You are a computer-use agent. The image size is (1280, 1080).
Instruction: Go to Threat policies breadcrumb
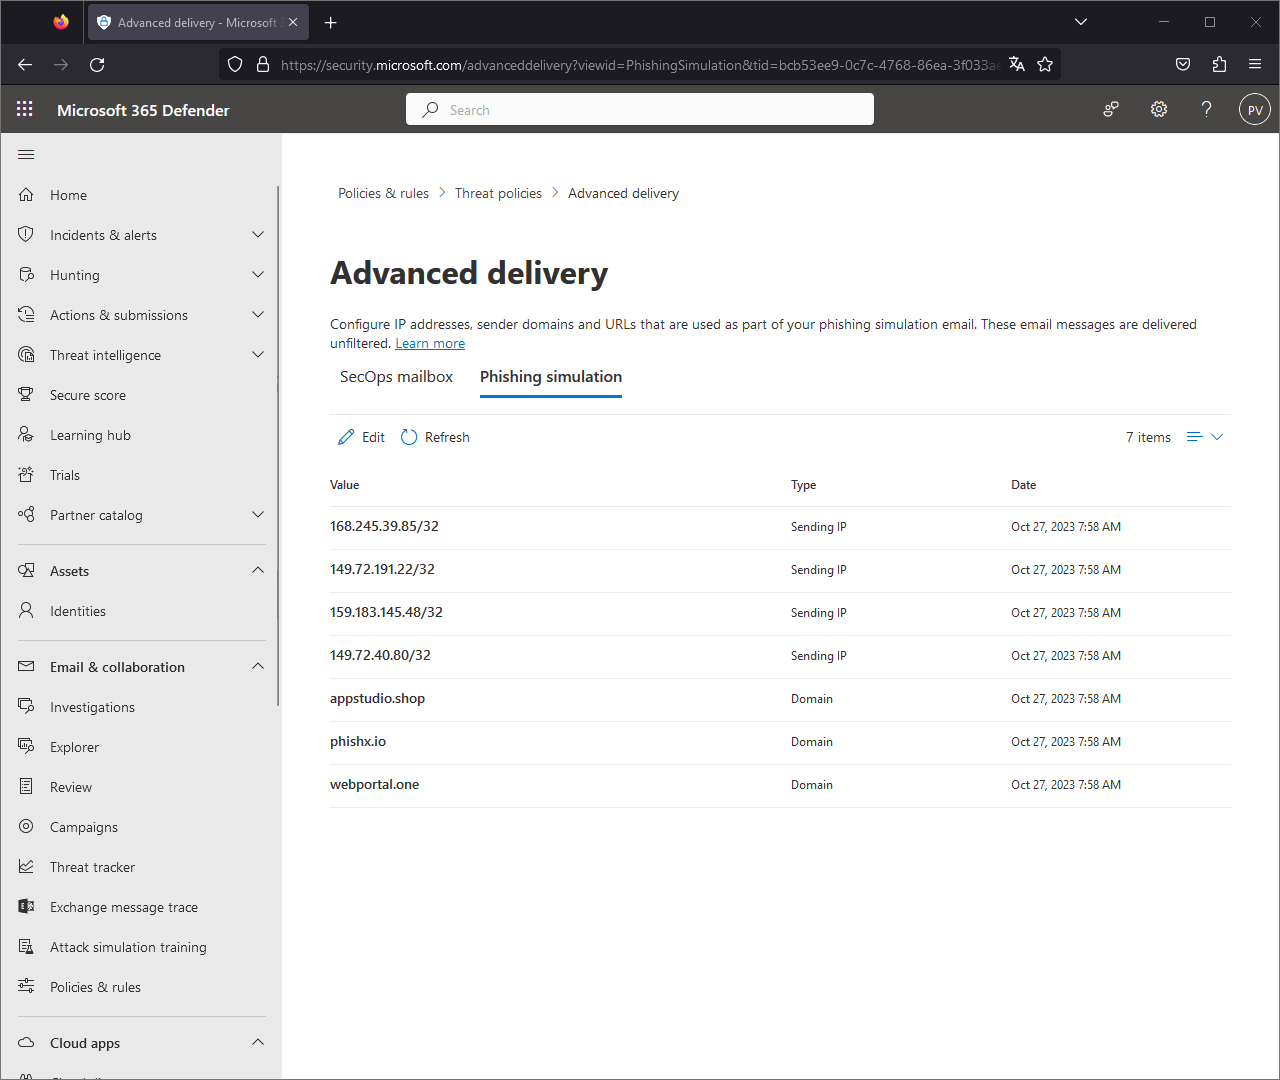tap(498, 193)
